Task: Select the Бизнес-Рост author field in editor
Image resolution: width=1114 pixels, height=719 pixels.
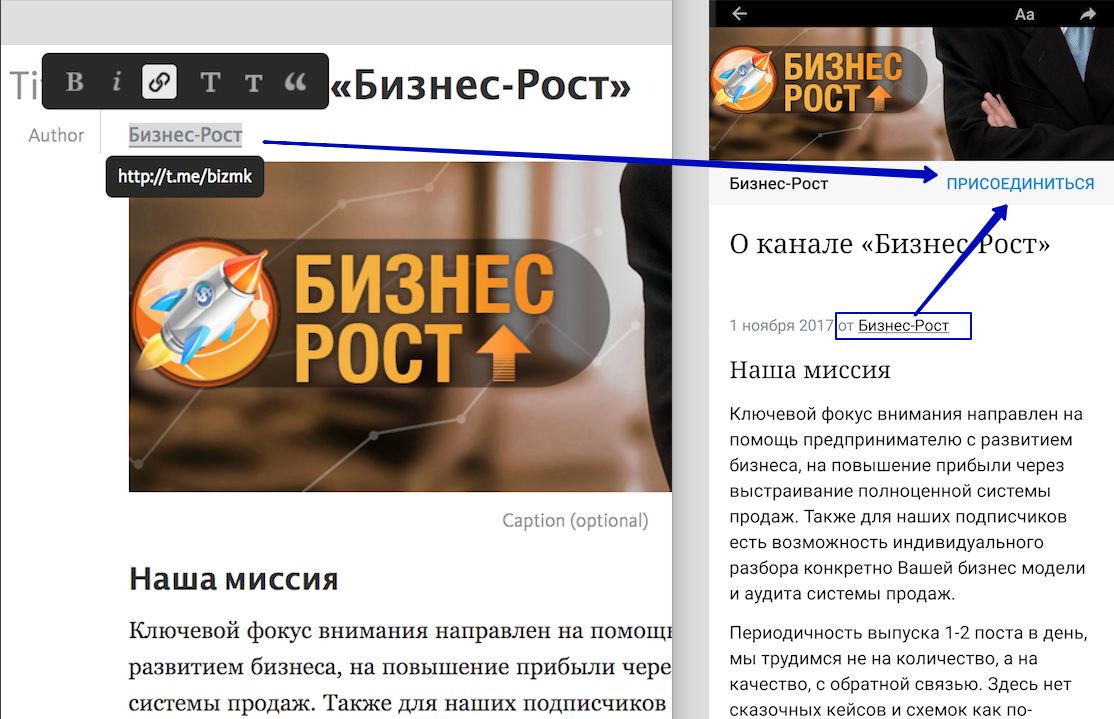Action: click(x=185, y=135)
